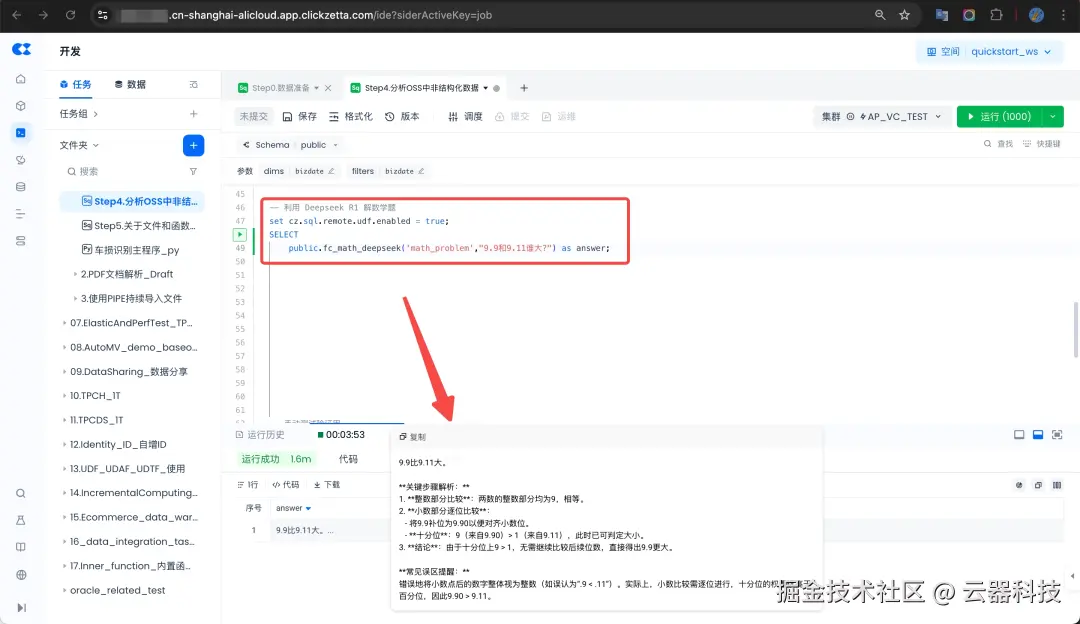Expand the 3.使用PIPE持续导入文件 folder
The width and height of the screenshot is (1080, 624).
[75, 299]
